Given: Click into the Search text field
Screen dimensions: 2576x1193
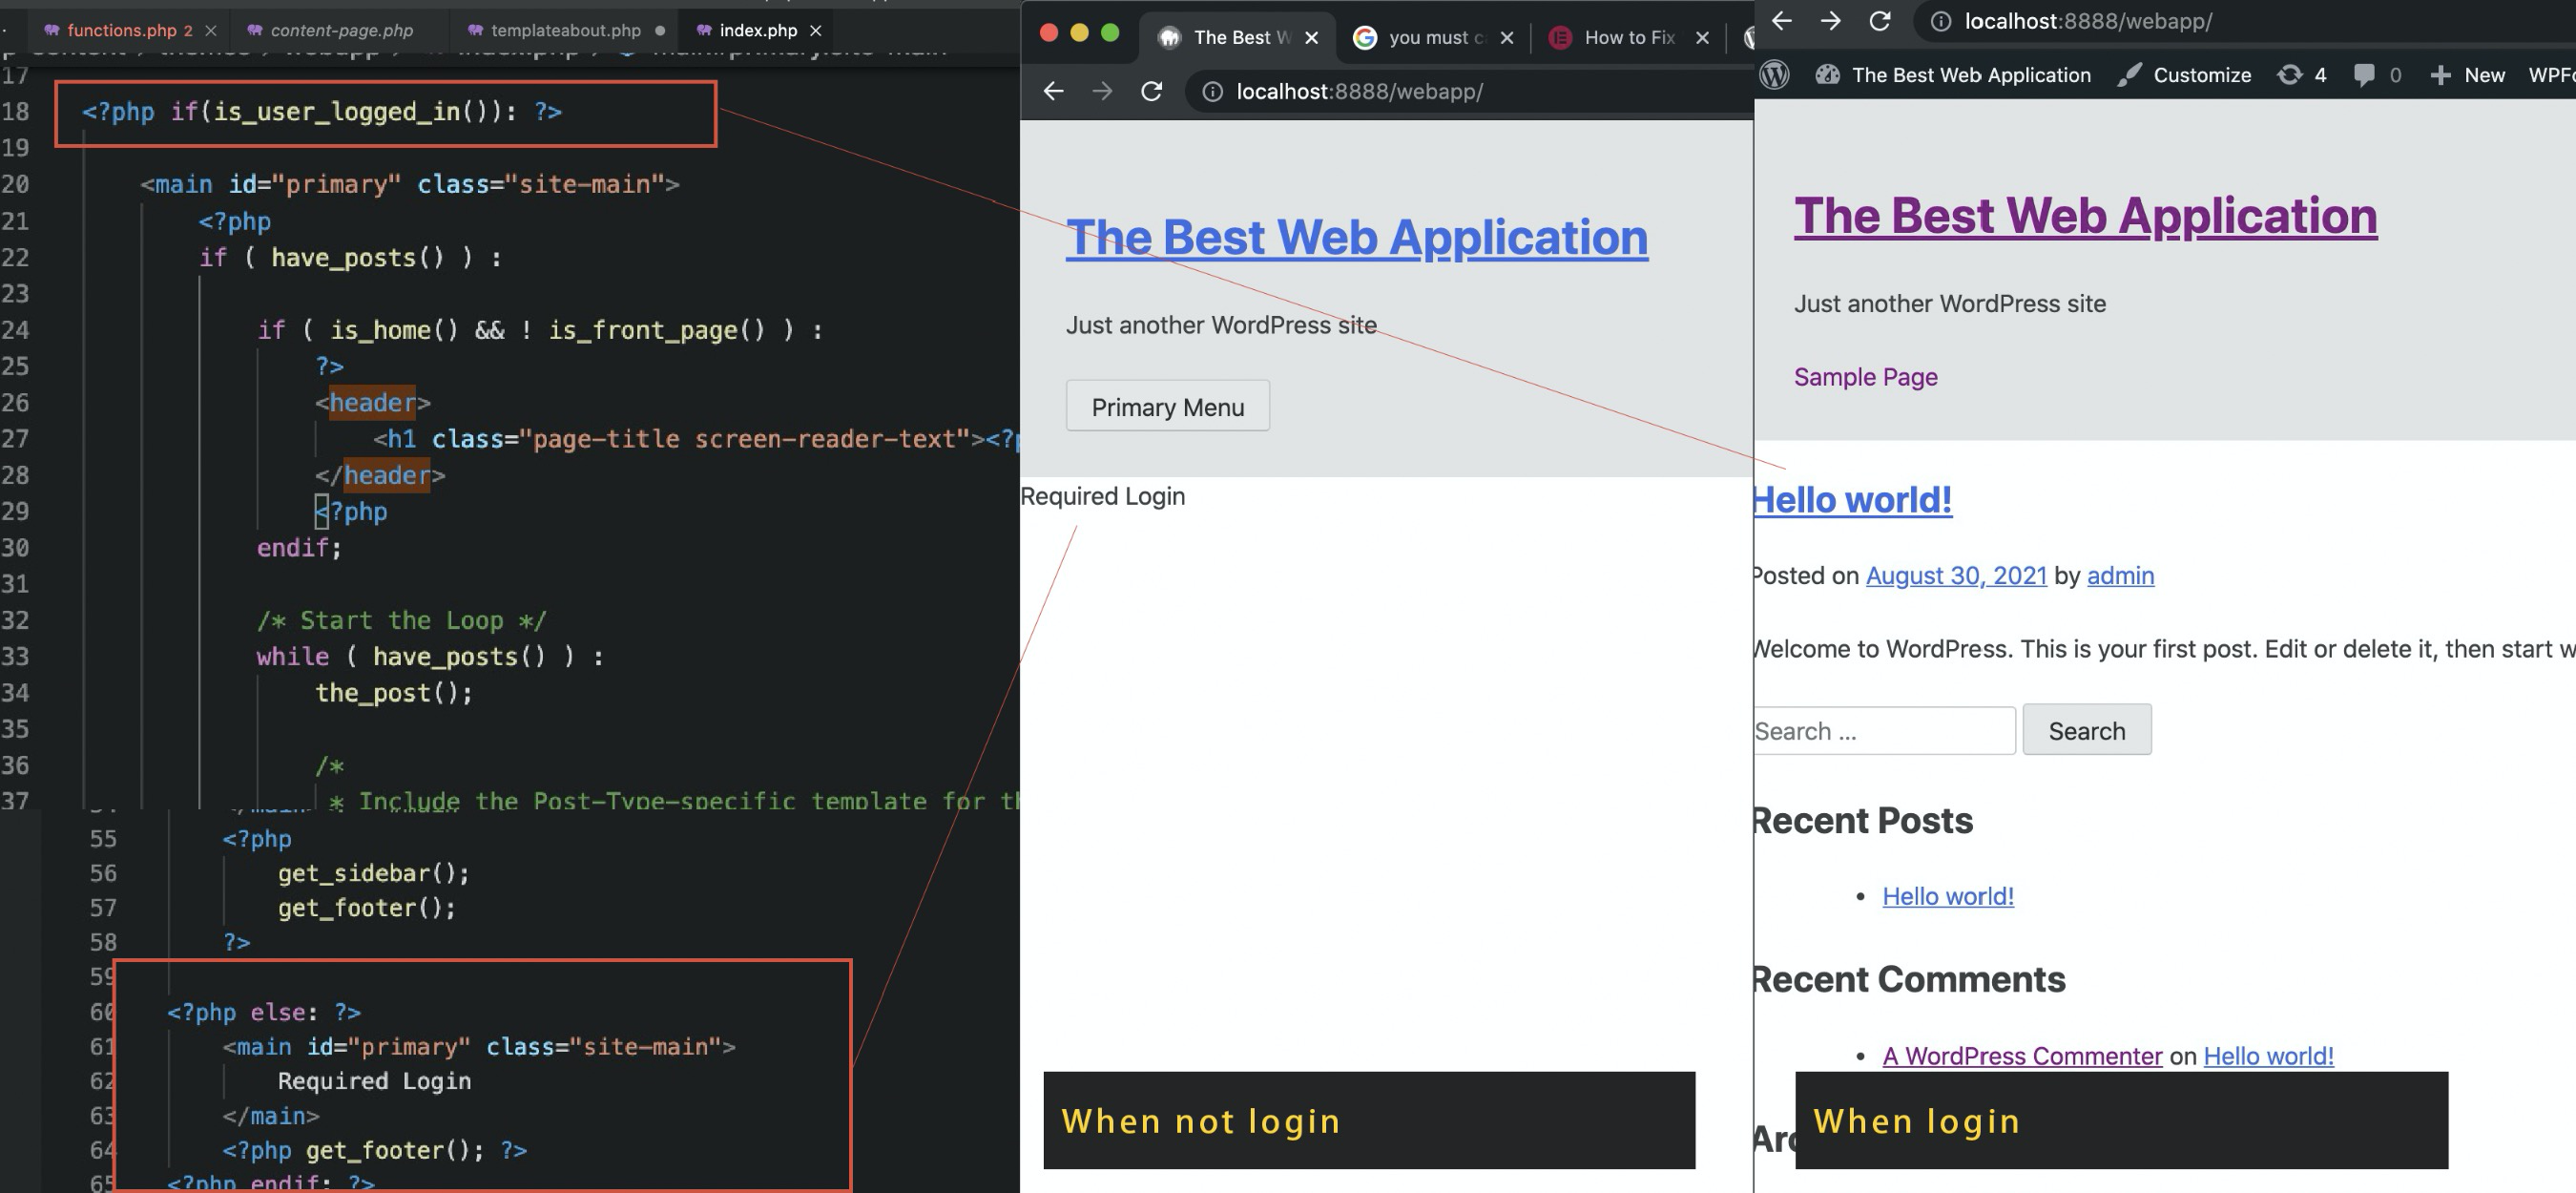Looking at the screenshot, I should click(1883, 731).
